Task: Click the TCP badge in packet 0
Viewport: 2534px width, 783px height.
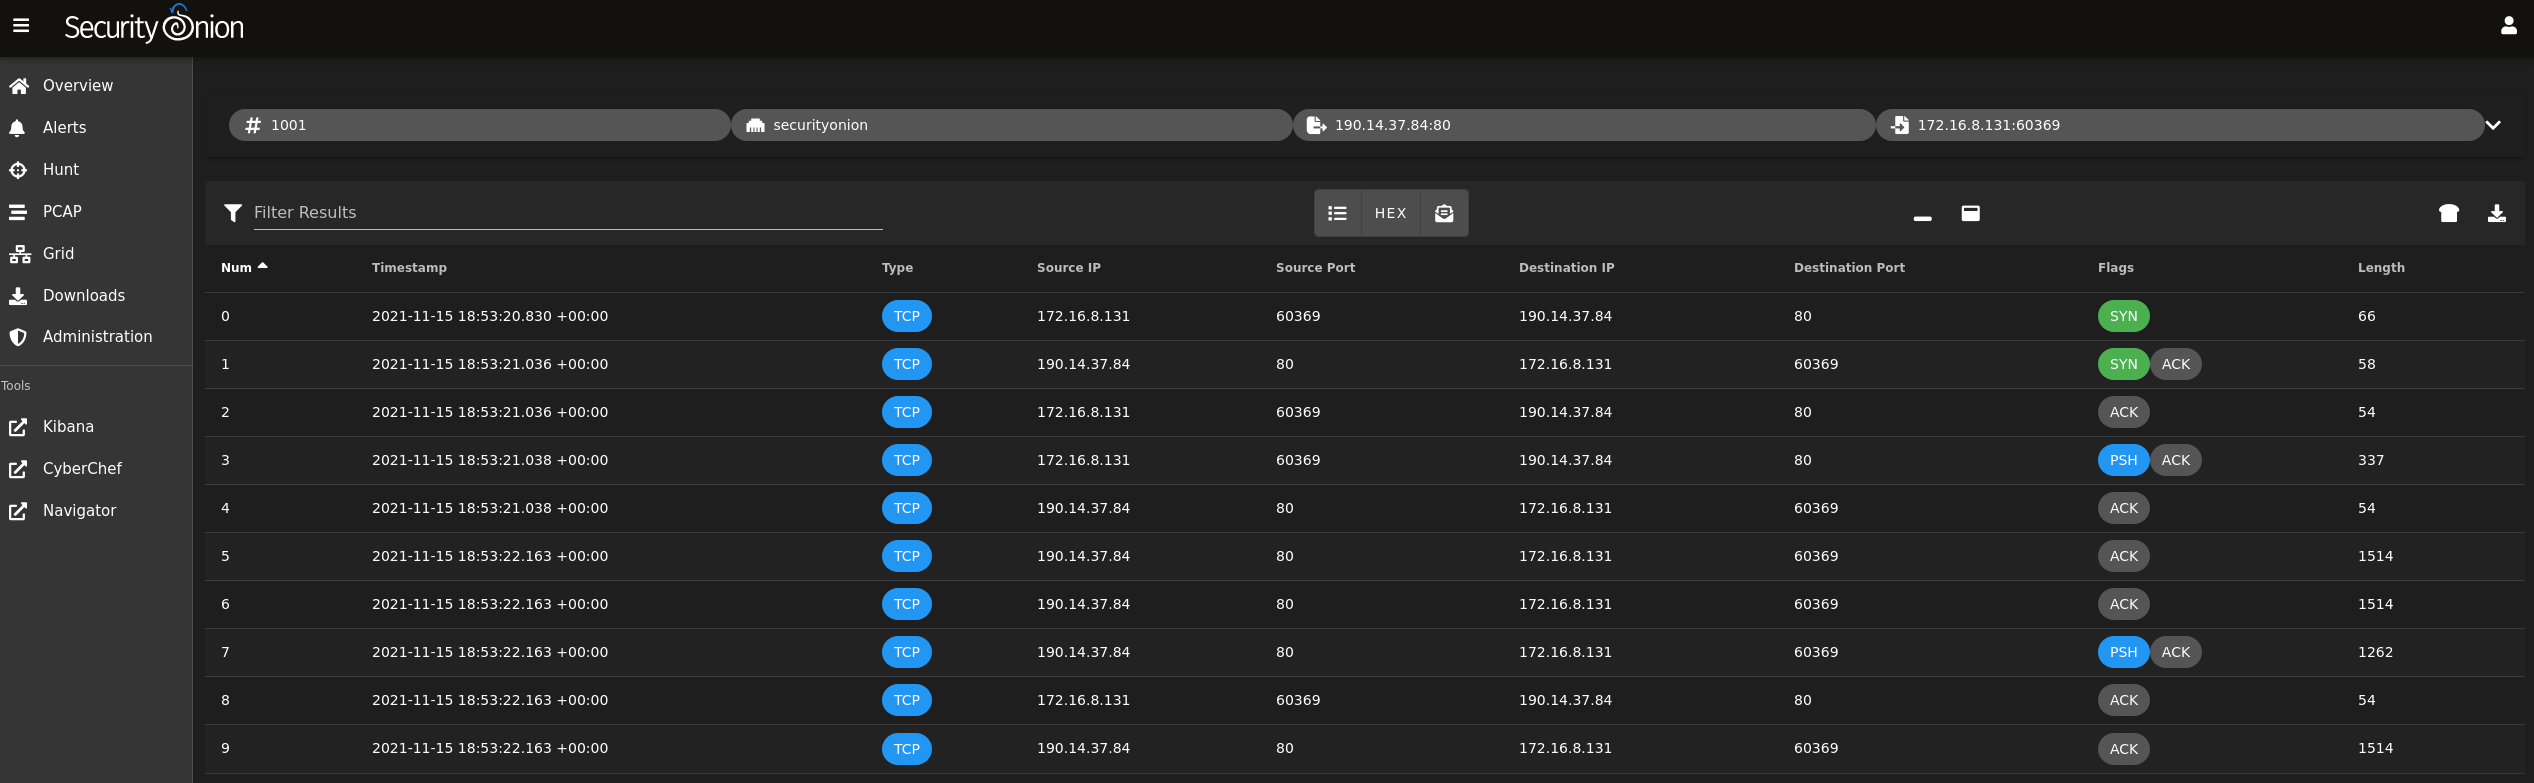Action: point(906,316)
